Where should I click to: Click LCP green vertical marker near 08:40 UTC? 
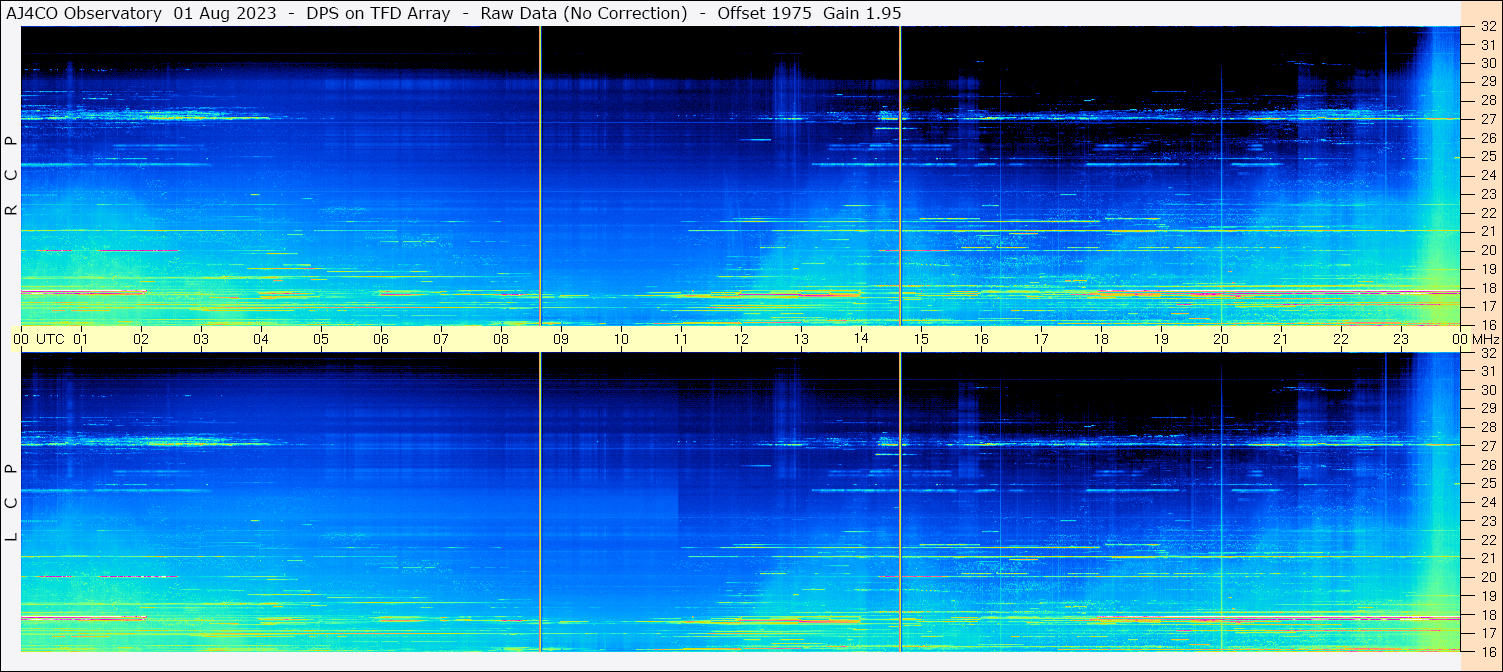[x=540, y=502]
